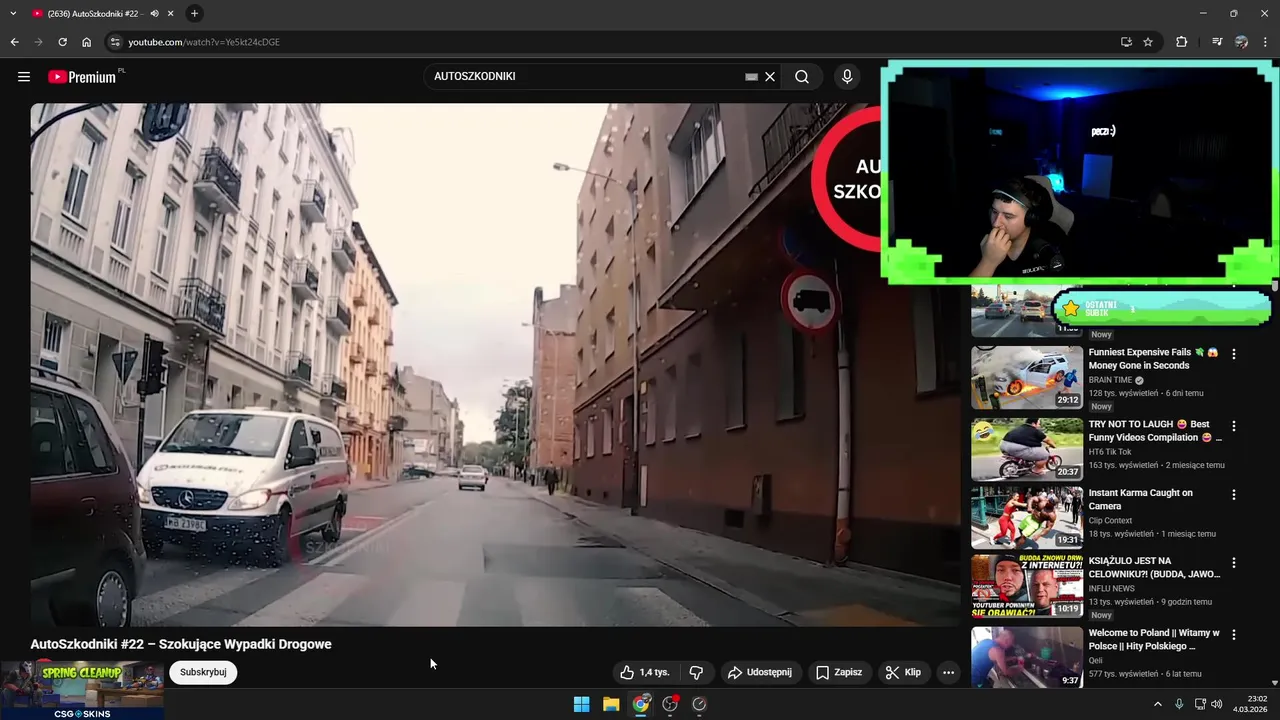Image resolution: width=1280 pixels, height=720 pixels.
Task: Click the AUTOSZKODNIKI search input field
Action: [x=585, y=76]
